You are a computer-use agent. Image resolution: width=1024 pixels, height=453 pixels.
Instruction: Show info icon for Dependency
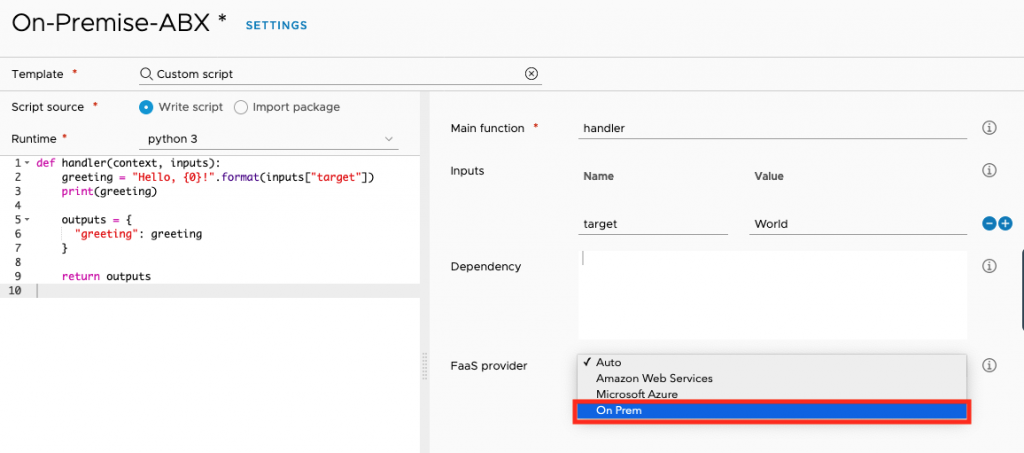(x=989, y=266)
